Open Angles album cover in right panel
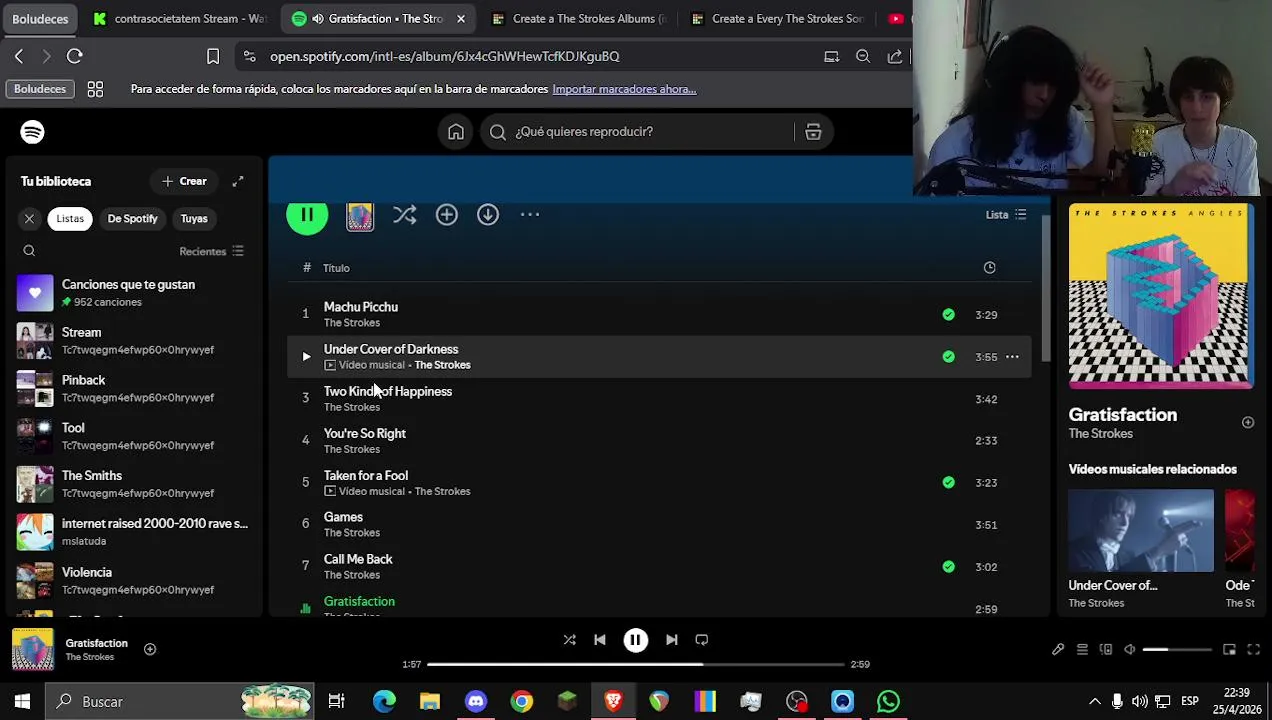Screen dimensions: 1272x720 pos(1160,296)
